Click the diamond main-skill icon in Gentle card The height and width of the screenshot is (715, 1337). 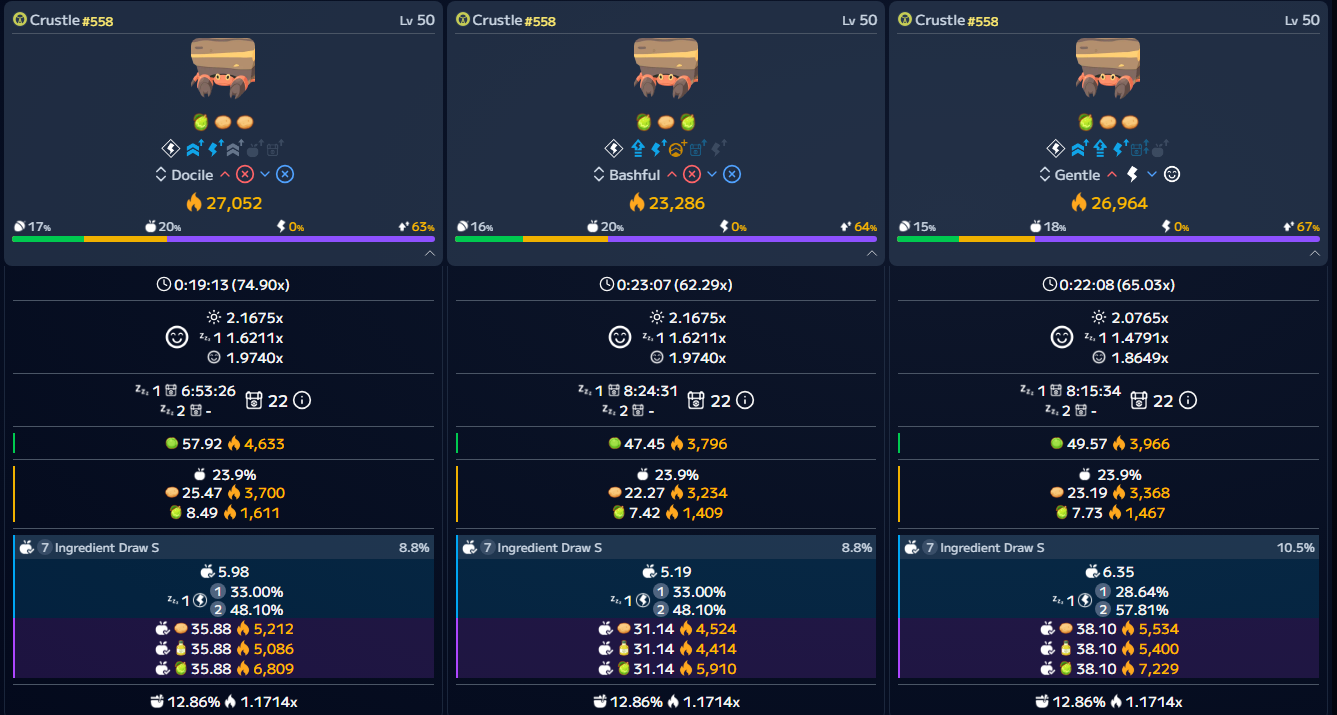click(x=1056, y=149)
